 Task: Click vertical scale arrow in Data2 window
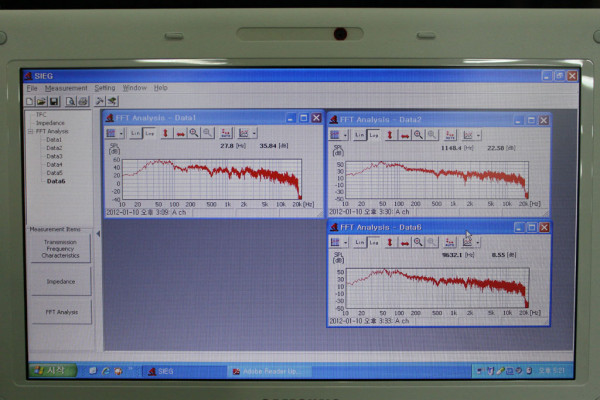click(390, 135)
